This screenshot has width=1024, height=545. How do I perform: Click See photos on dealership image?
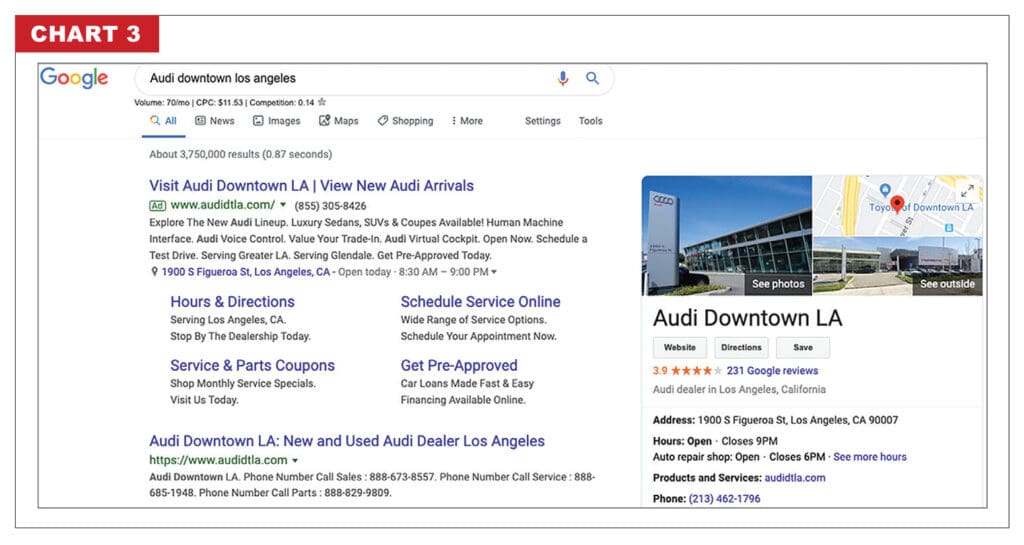pyautogui.click(x=778, y=284)
